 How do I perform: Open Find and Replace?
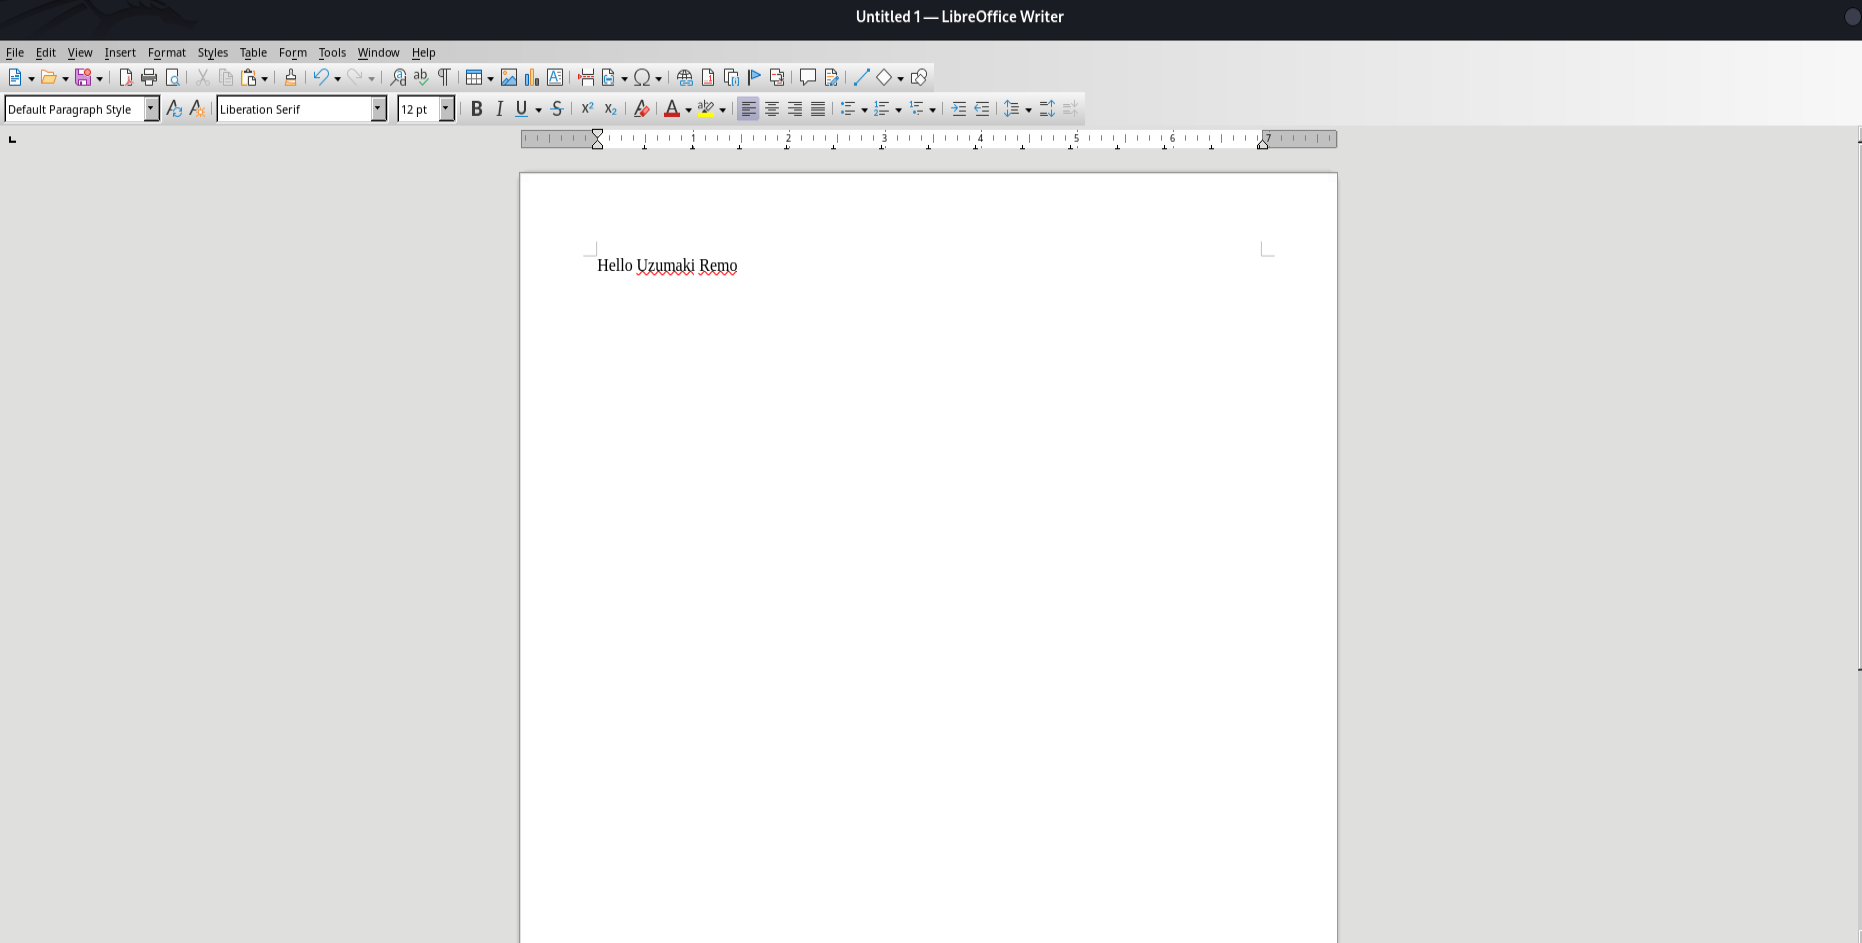pos(398,77)
